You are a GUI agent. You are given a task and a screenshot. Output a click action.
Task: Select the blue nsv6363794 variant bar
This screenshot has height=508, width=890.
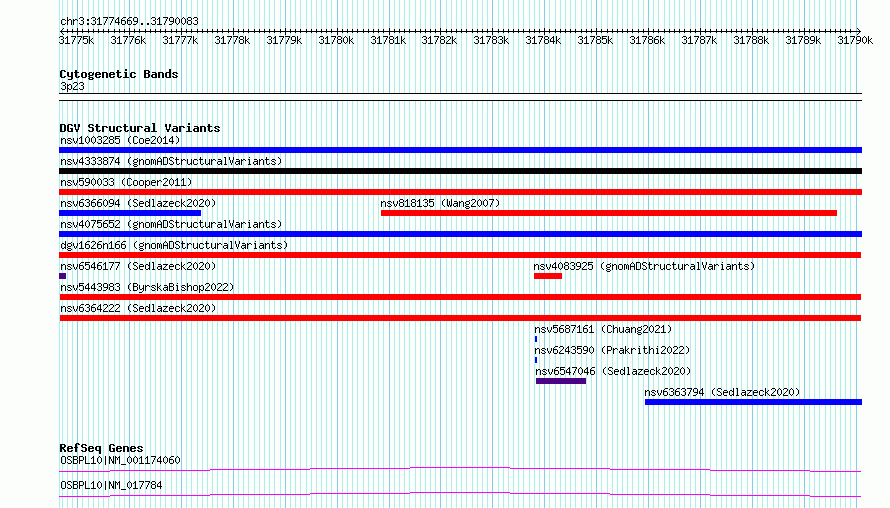[x=753, y=402]
